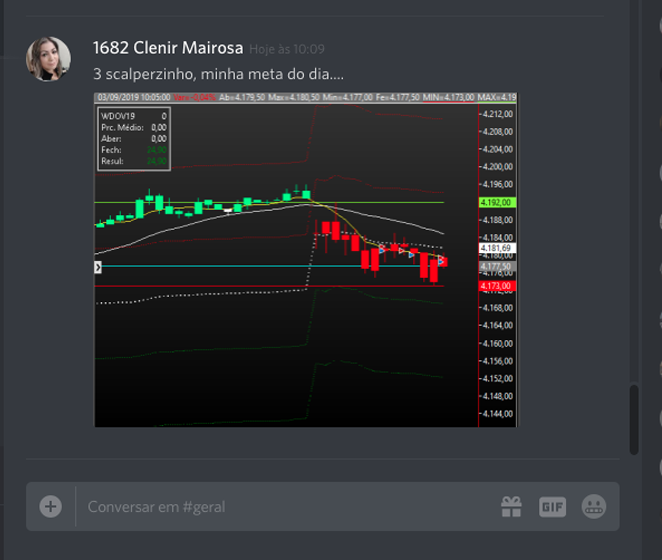
Task: Focus the 'Conversar em #geral' message field
Action: coord(280,507)
